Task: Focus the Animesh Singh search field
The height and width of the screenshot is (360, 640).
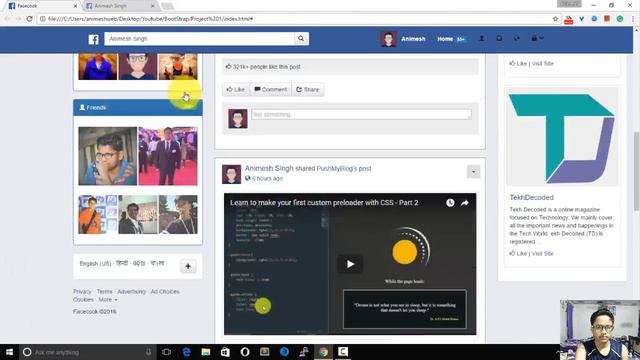Action: click(199, 39)
